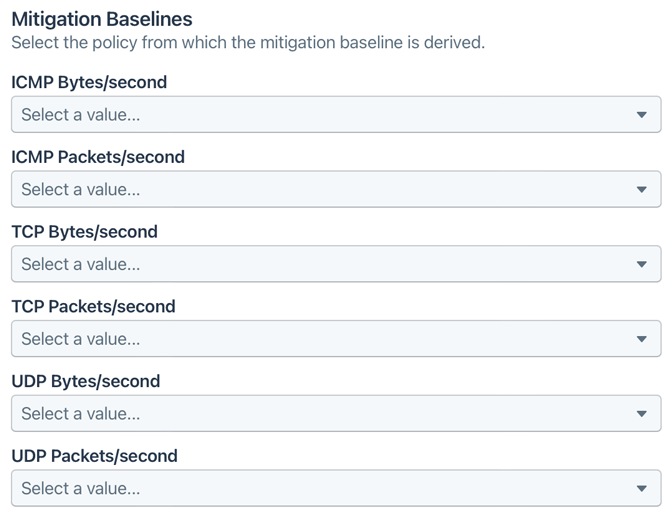Click the ICMP Packets/second dropdown arrow
Viewport: 672px width, 517px height.
[x=642, y=190]
